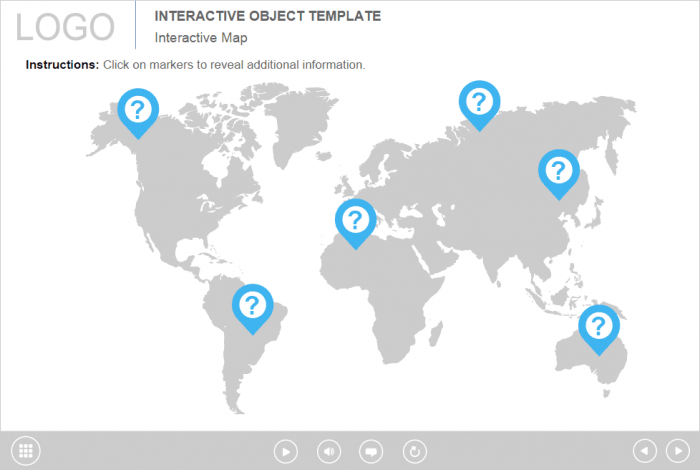
Task: Mute audio using the speaker icon
Action: 328,451
